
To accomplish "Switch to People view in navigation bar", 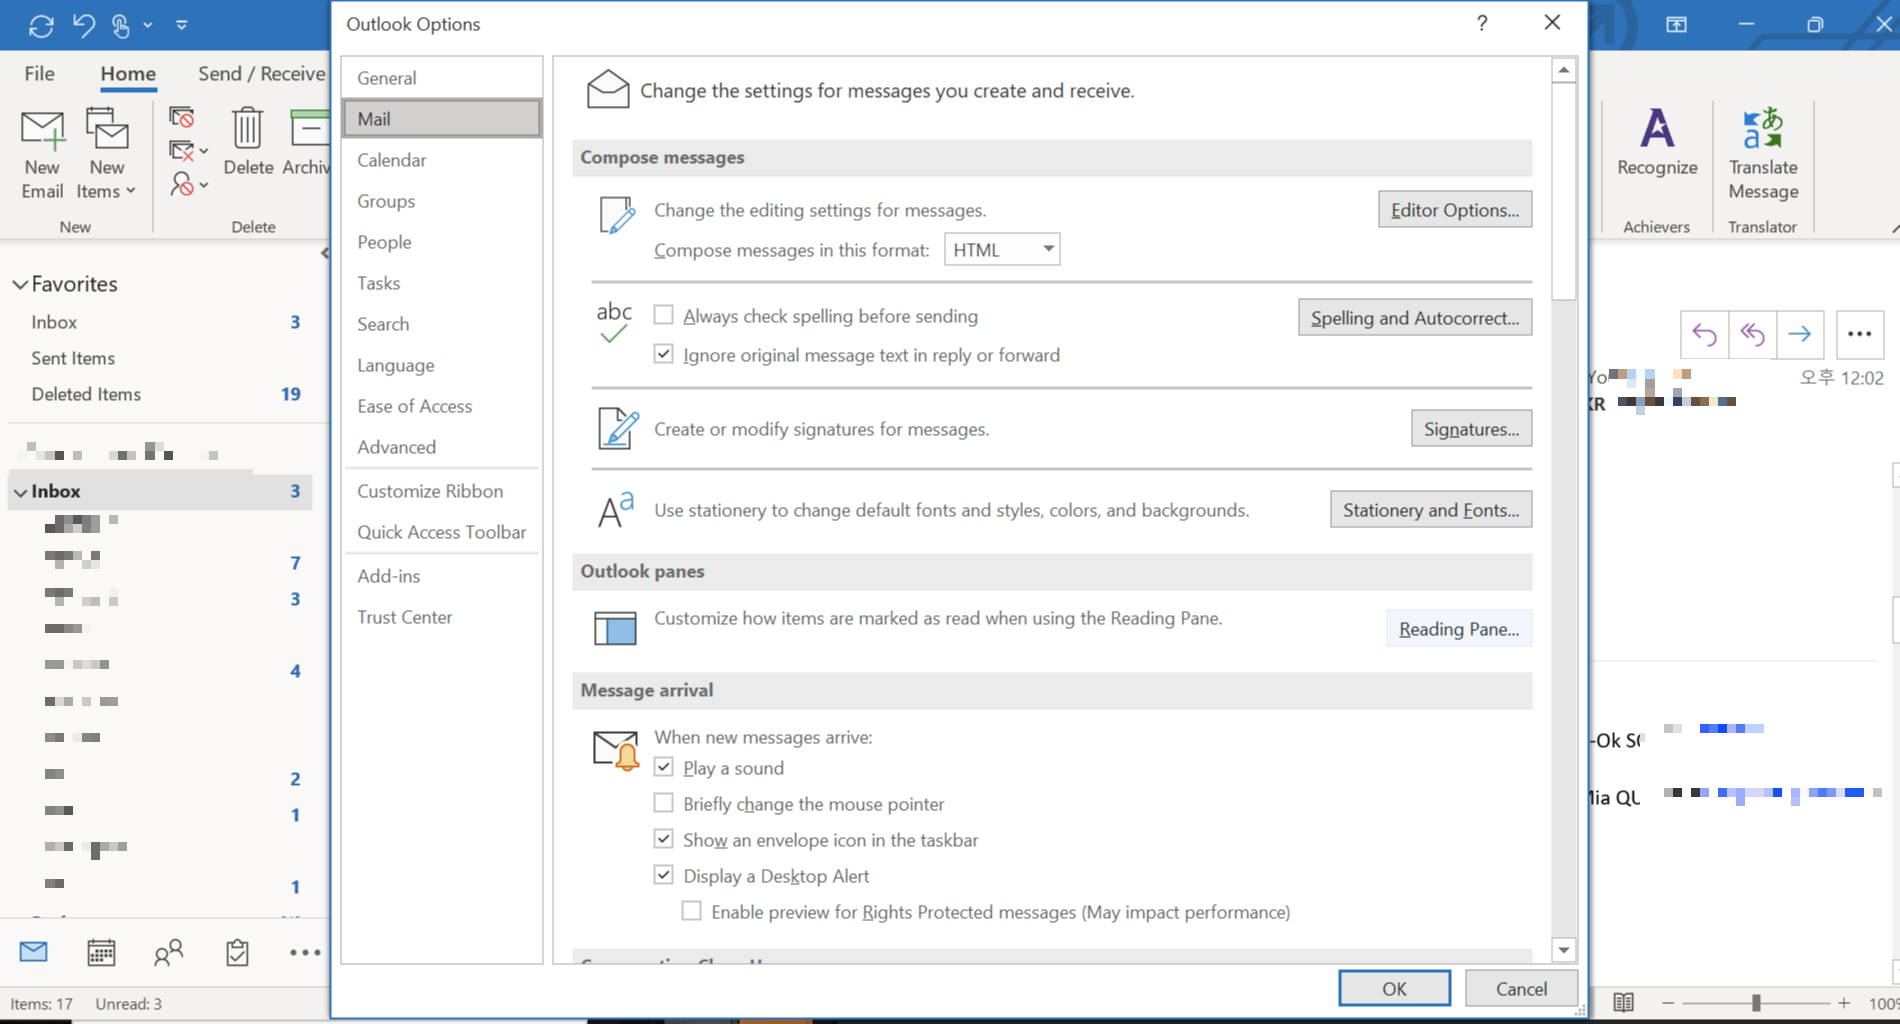I will point(169,952).
